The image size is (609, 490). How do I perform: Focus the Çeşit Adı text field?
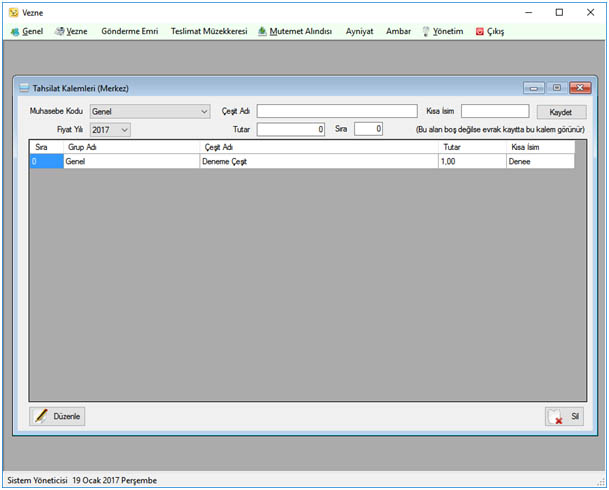click(x=337, y=111)
